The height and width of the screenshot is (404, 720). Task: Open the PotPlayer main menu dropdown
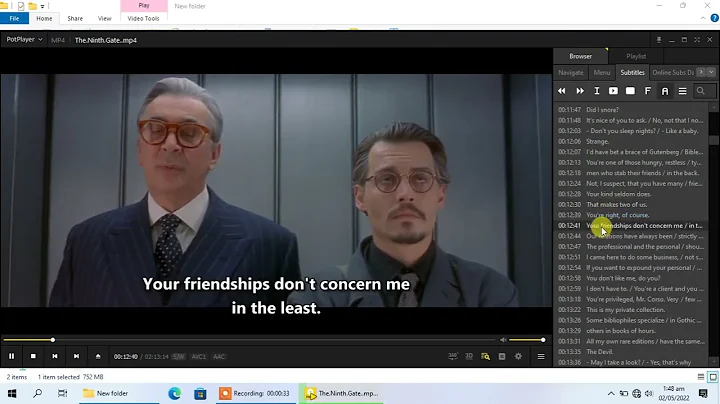(x=24, y=39)
